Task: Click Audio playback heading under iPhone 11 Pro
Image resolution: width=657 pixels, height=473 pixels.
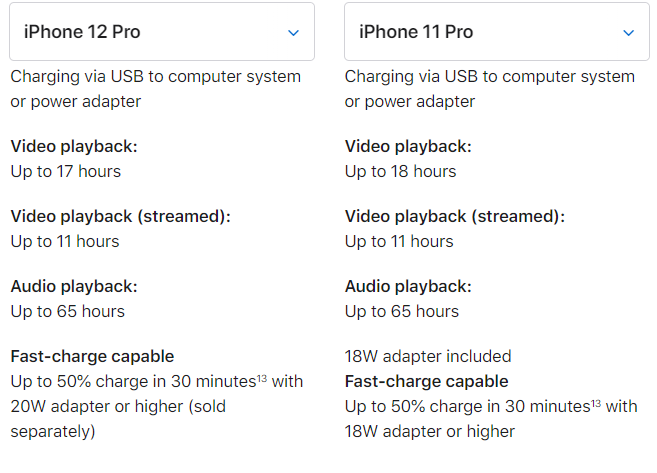Action: pos(408,286)
